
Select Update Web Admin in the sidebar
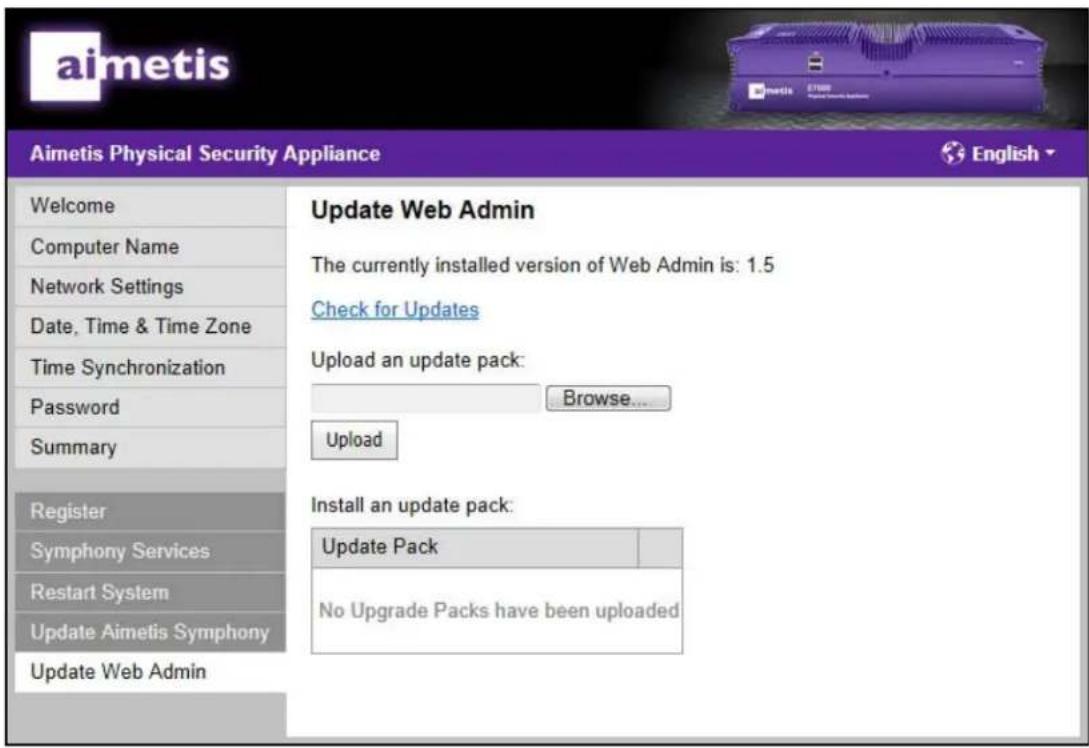[150, 672]
